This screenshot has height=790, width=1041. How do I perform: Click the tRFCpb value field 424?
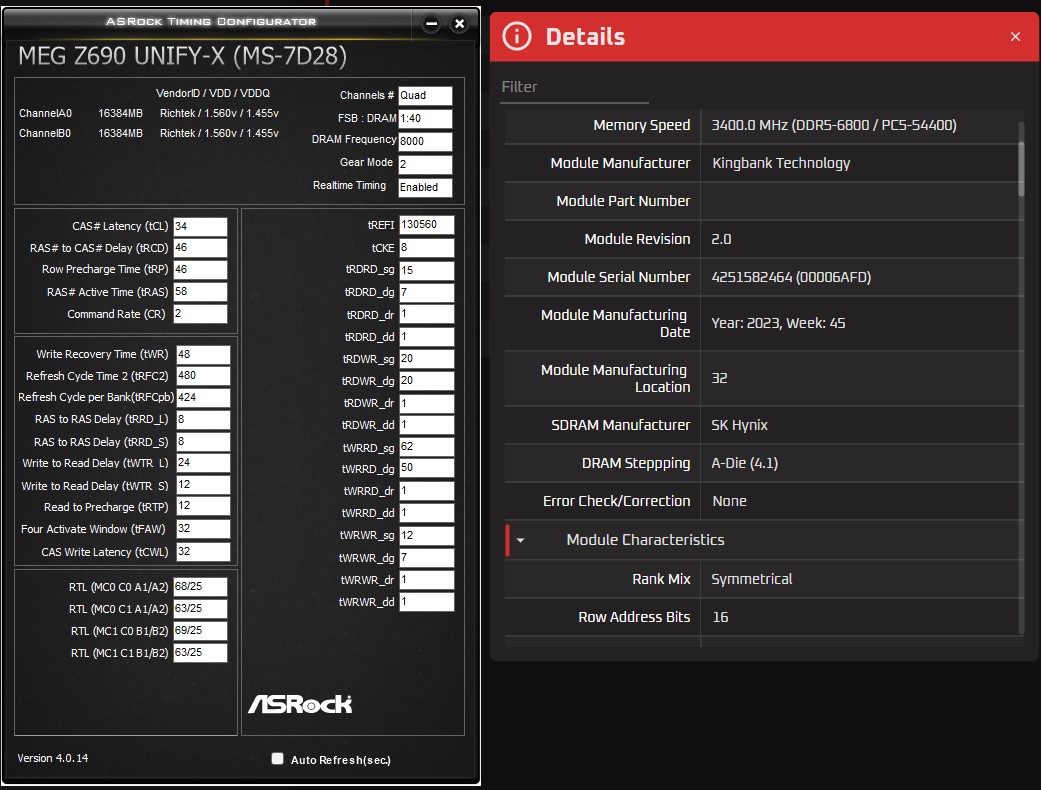203,398
